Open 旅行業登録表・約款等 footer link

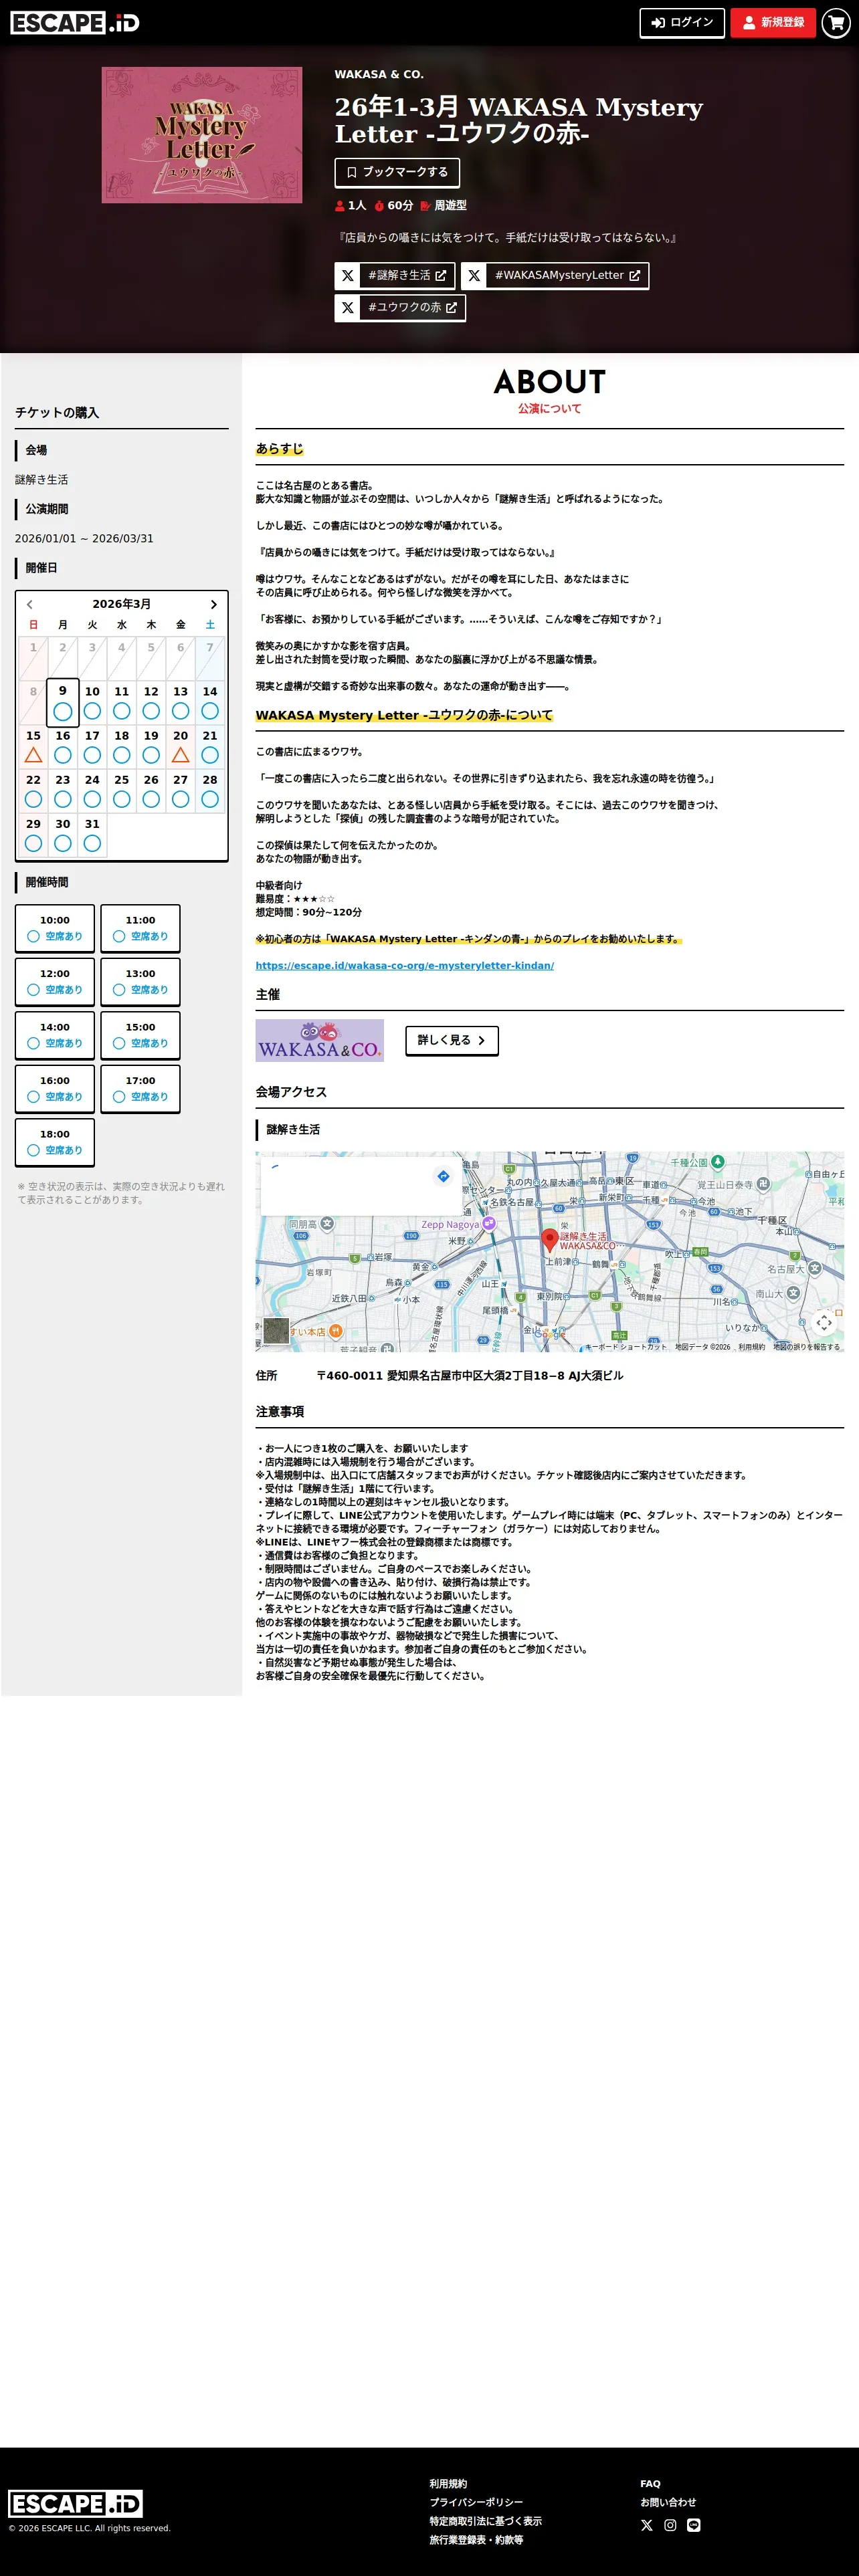476,2540
